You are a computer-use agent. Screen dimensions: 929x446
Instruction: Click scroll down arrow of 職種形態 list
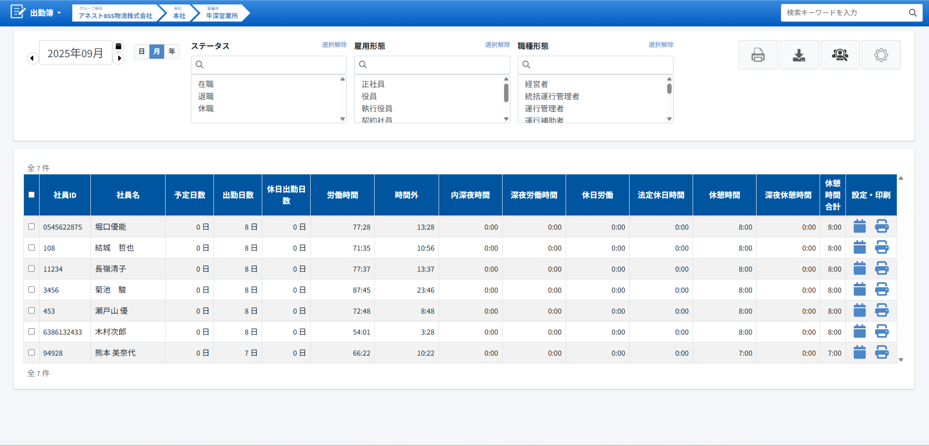669,118
